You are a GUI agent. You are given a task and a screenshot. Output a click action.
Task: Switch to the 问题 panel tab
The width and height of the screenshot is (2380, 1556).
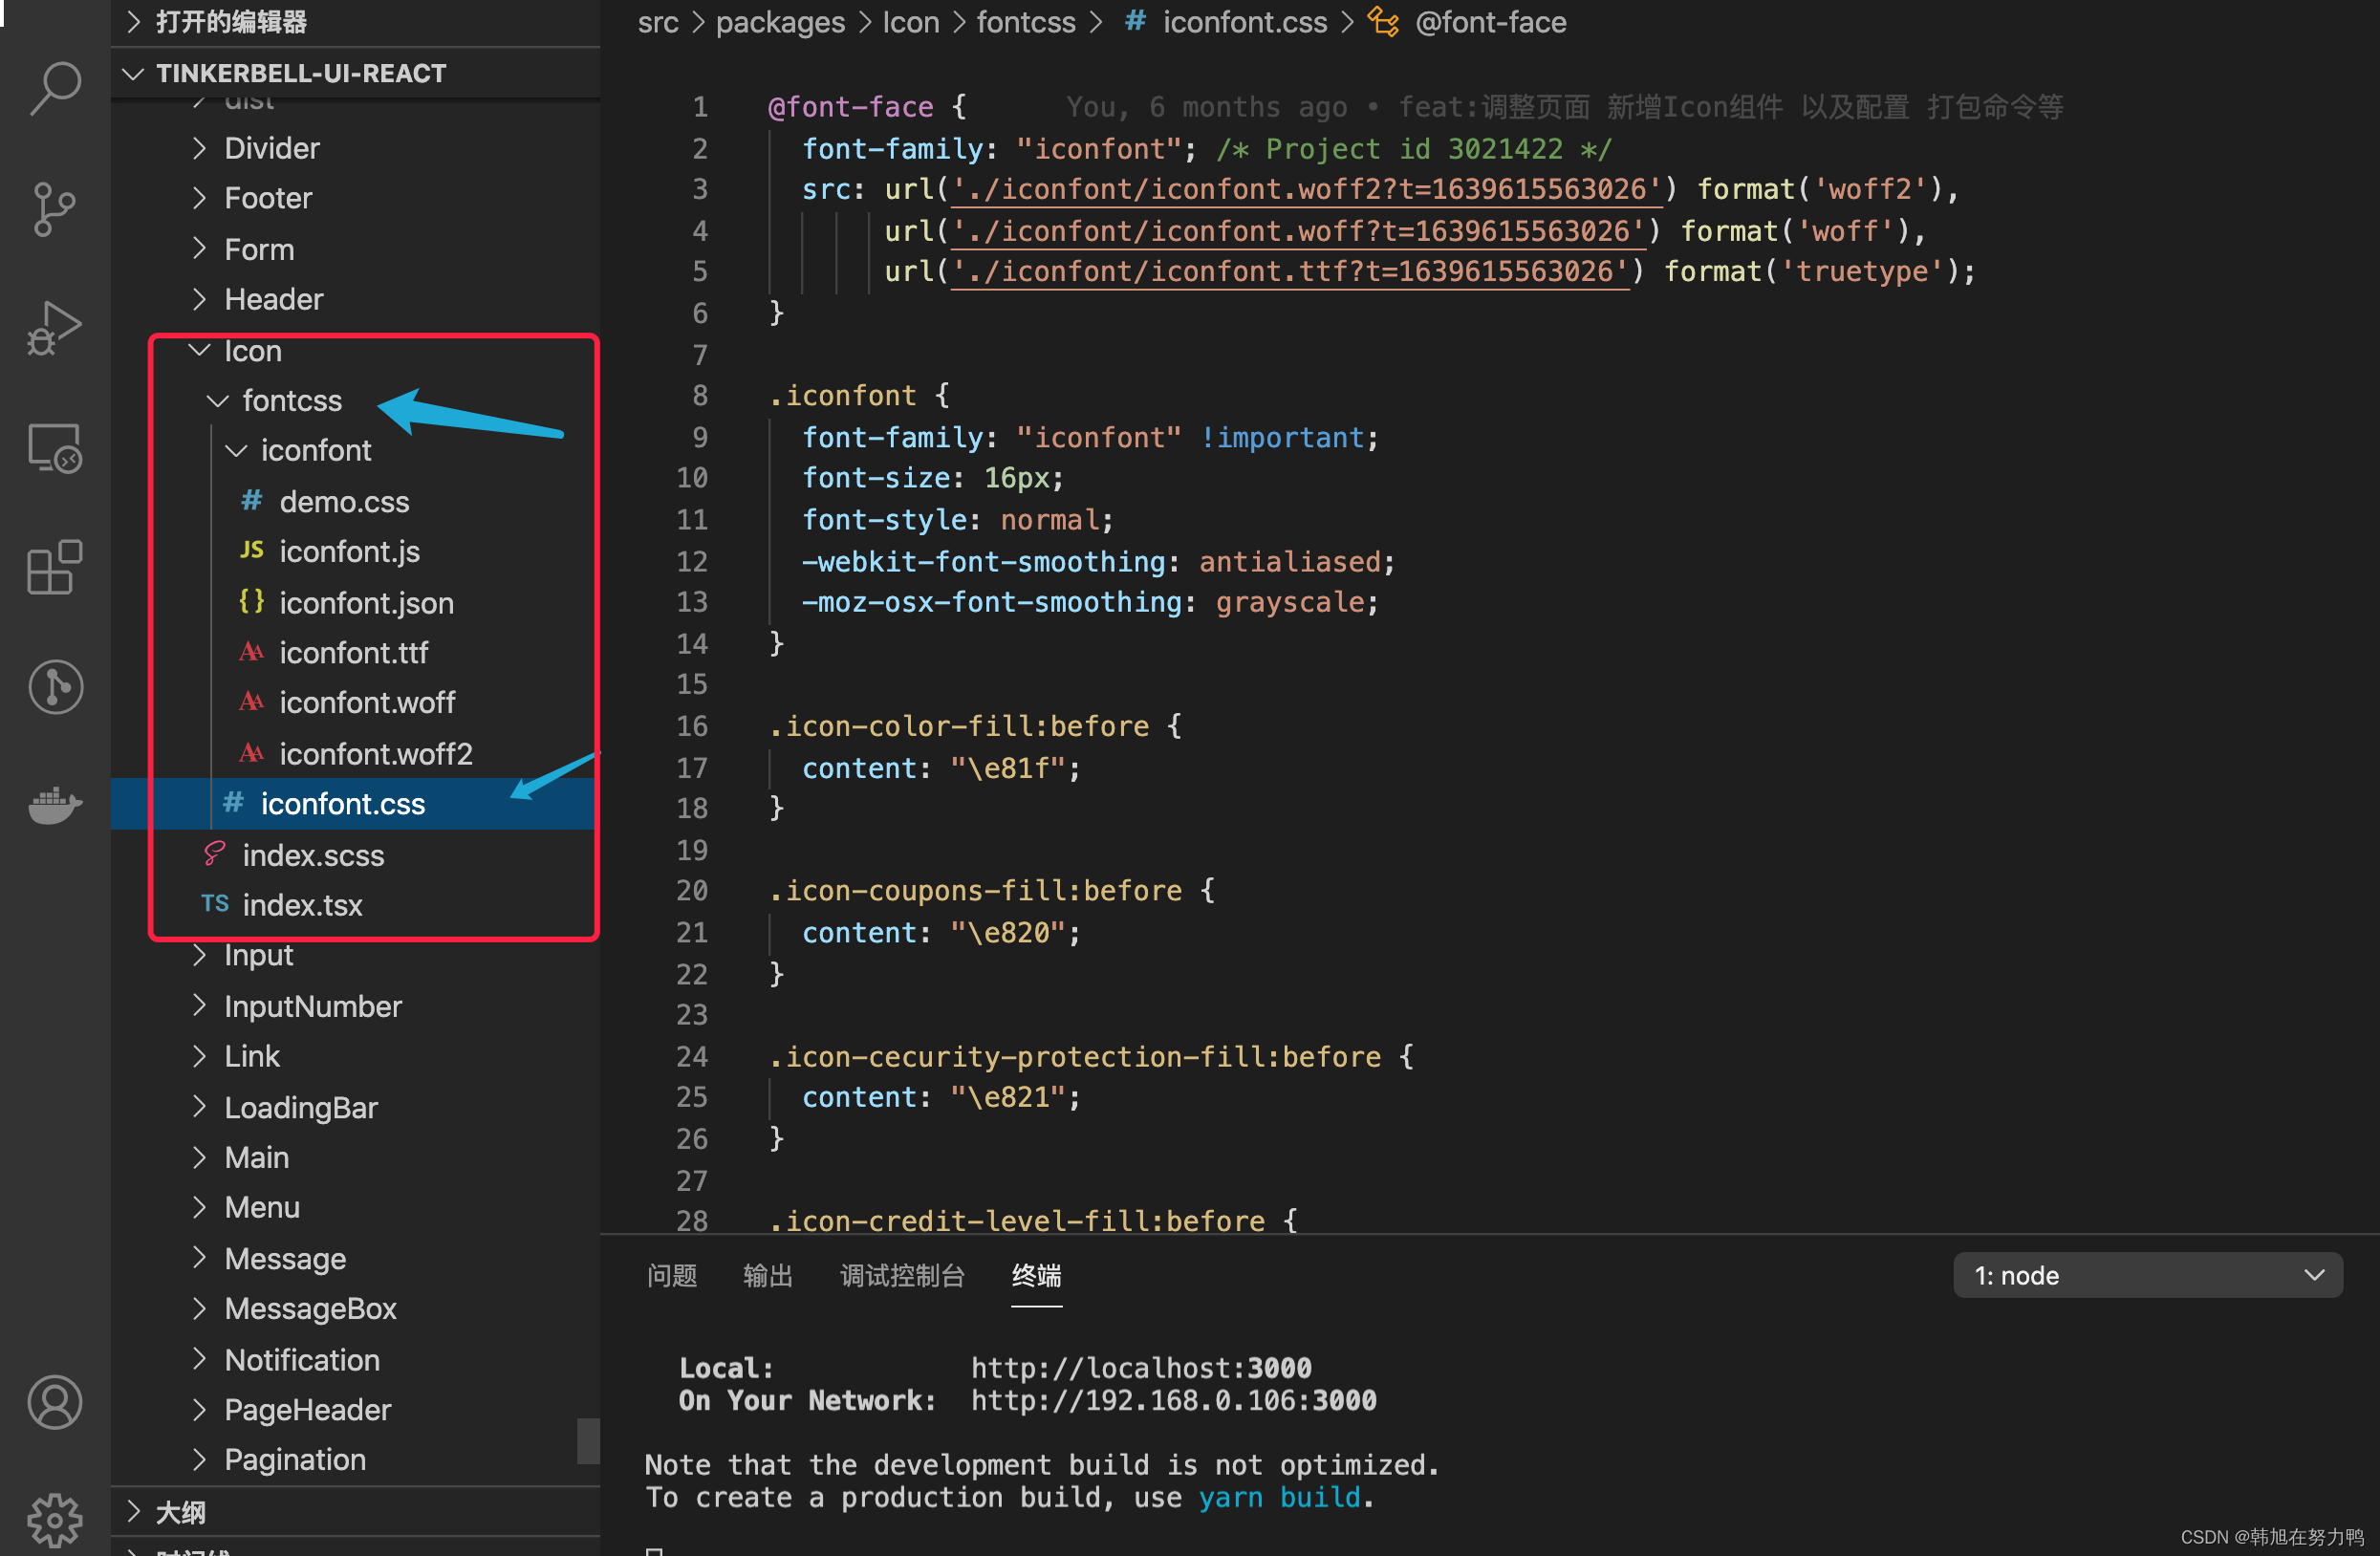[671, 1275]
